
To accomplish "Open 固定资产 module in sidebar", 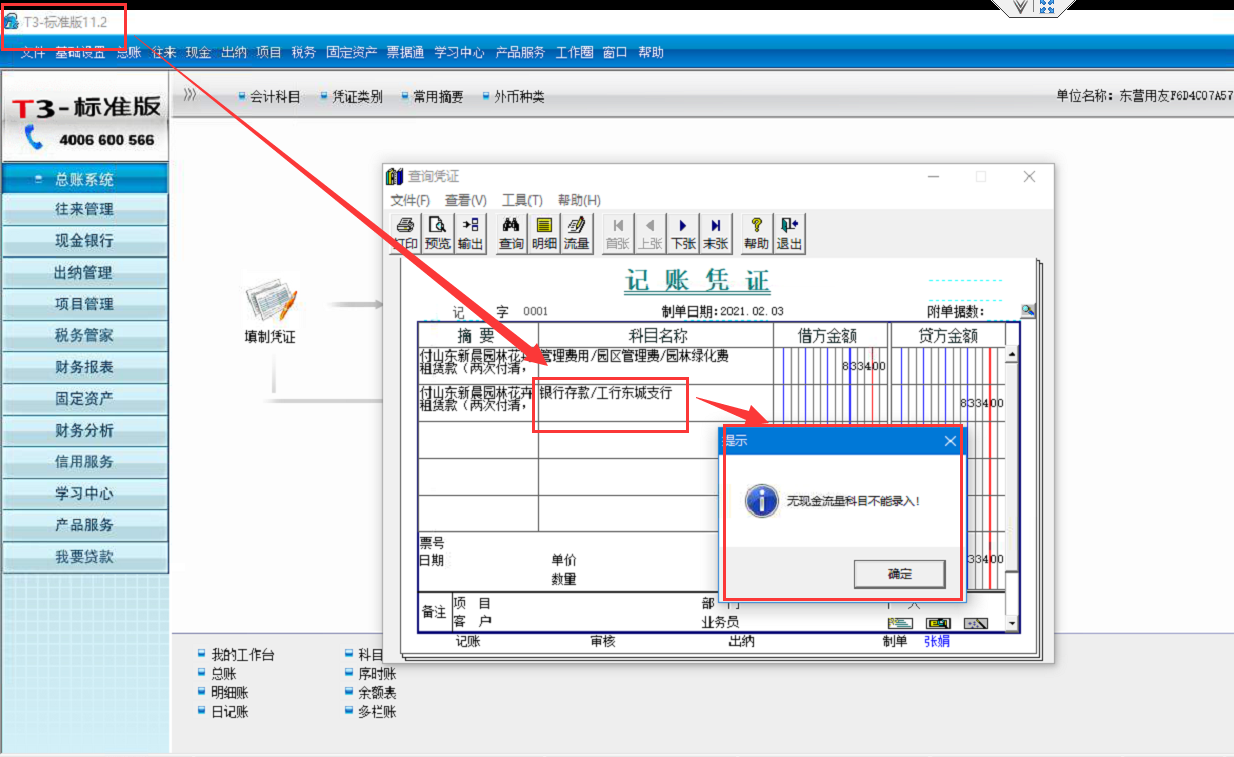I will [85, 399].
